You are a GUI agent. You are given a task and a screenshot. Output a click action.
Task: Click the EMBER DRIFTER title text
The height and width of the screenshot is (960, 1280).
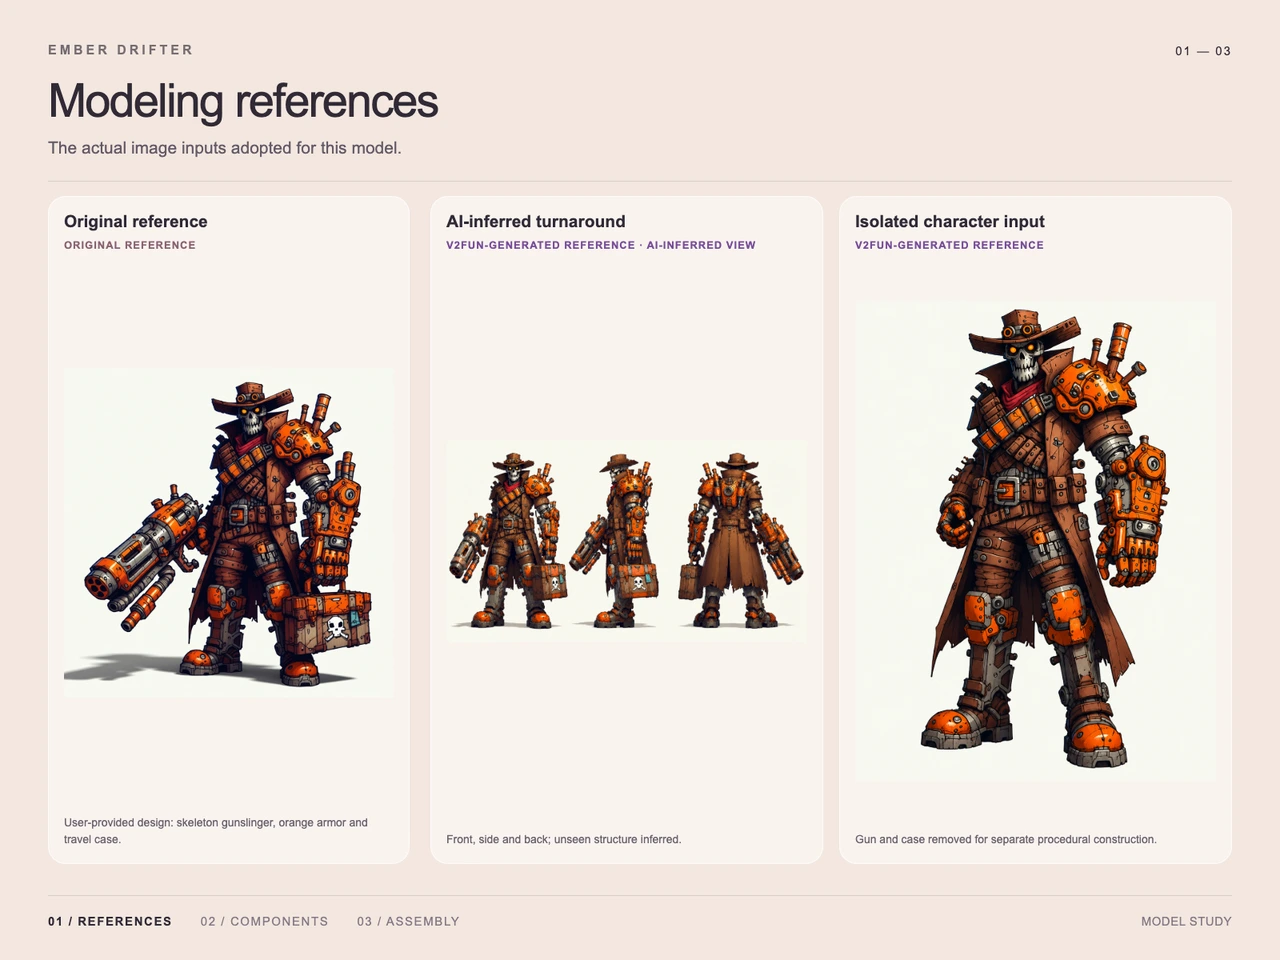click(x=121, y=49)
